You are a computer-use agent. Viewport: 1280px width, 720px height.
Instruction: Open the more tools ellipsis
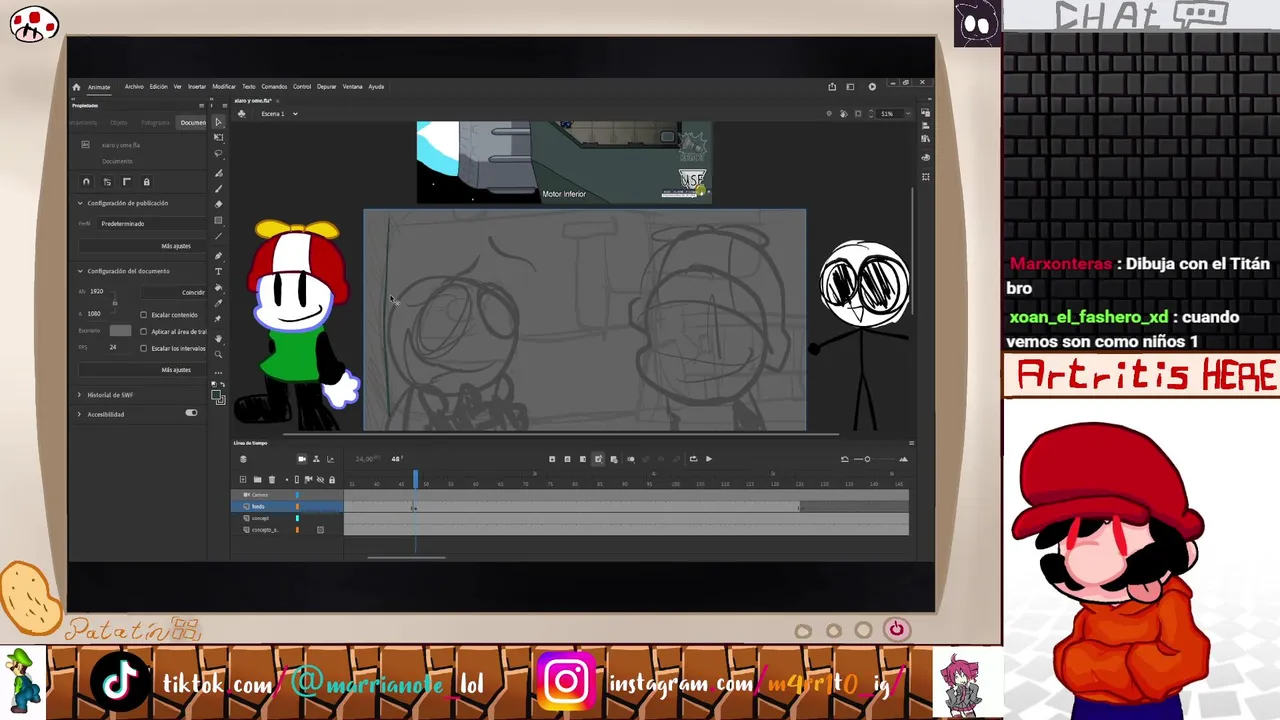(219, 371)
